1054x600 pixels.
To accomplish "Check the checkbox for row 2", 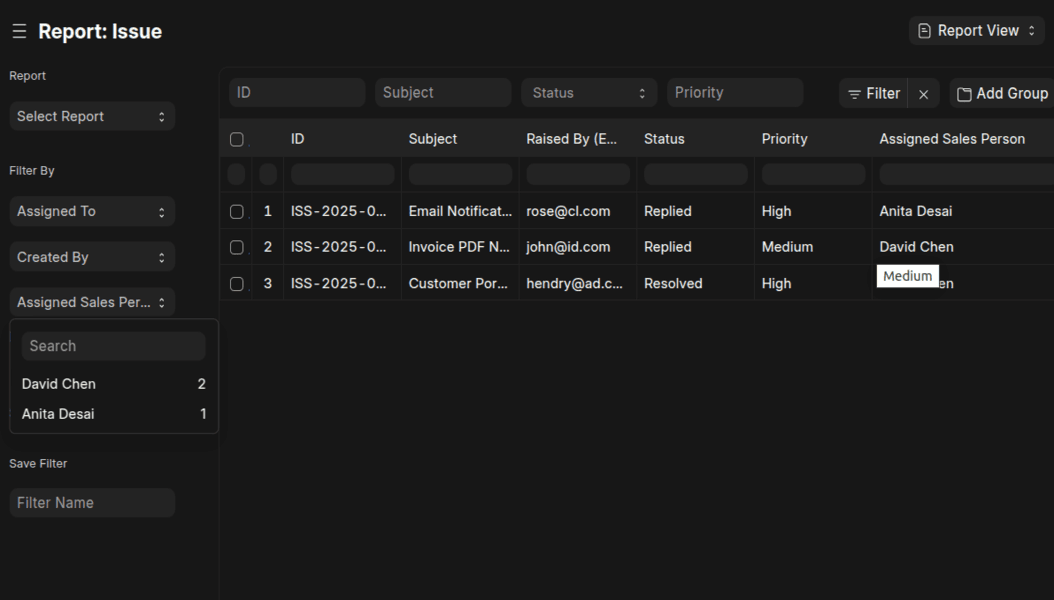I will (237, 247).
